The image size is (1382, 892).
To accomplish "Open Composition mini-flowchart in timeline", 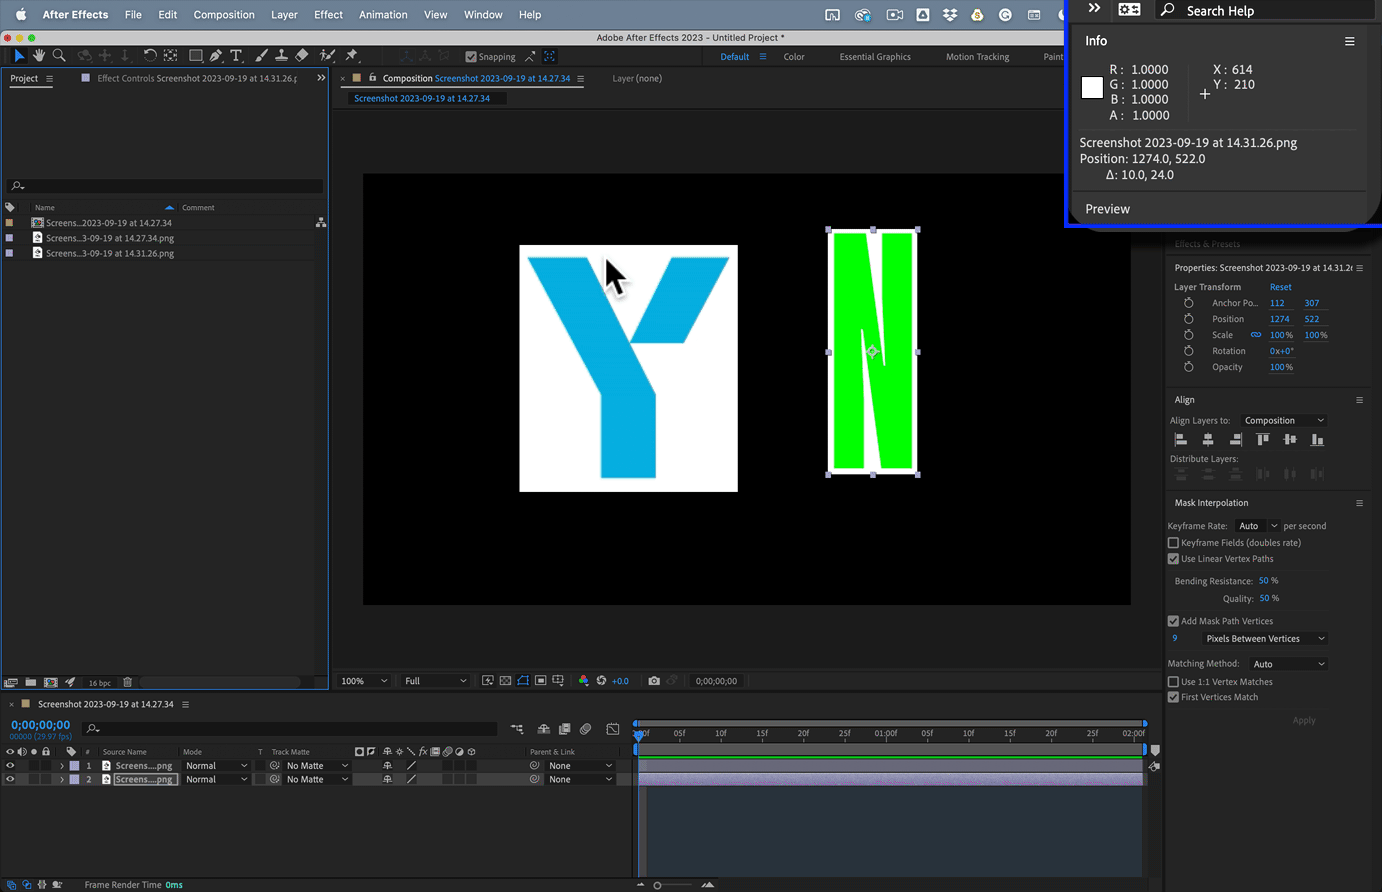I will 517,729.
